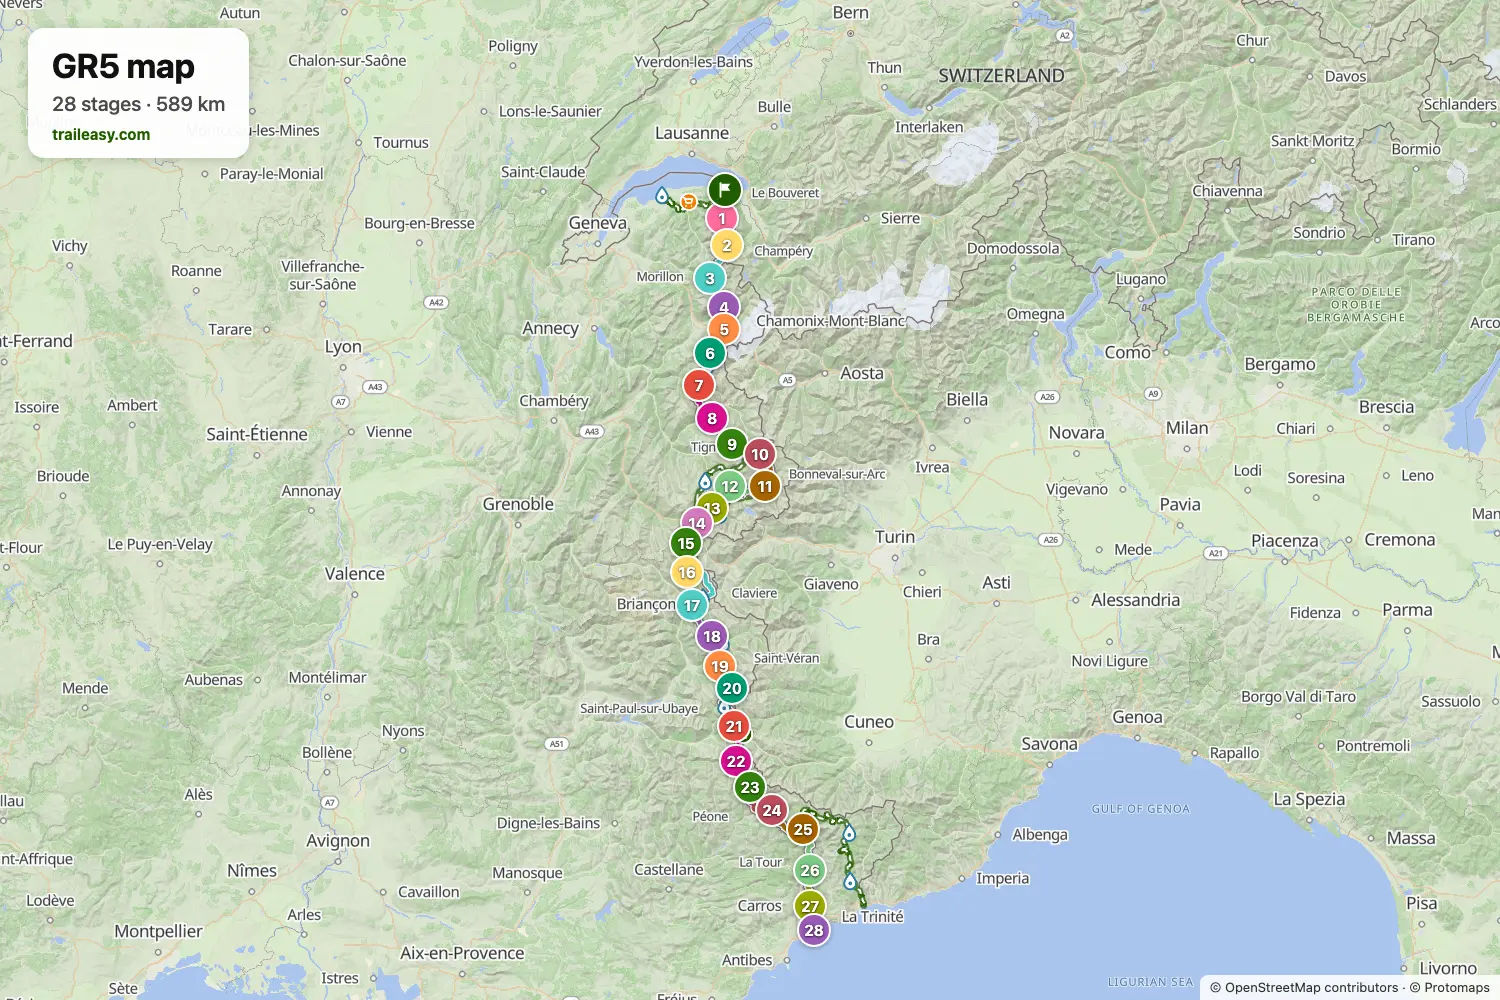Click stage 18 purple marker

coord(712,636)
